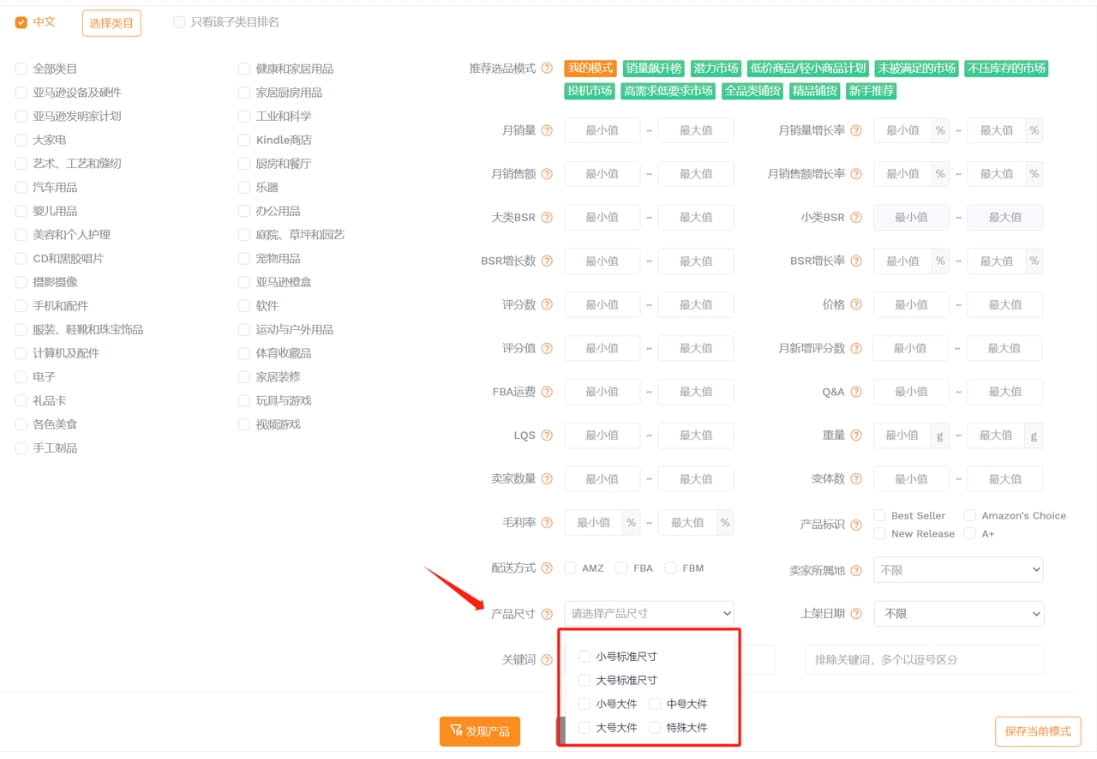Tick the 宠物用品 category checkbox

(244, 259)
